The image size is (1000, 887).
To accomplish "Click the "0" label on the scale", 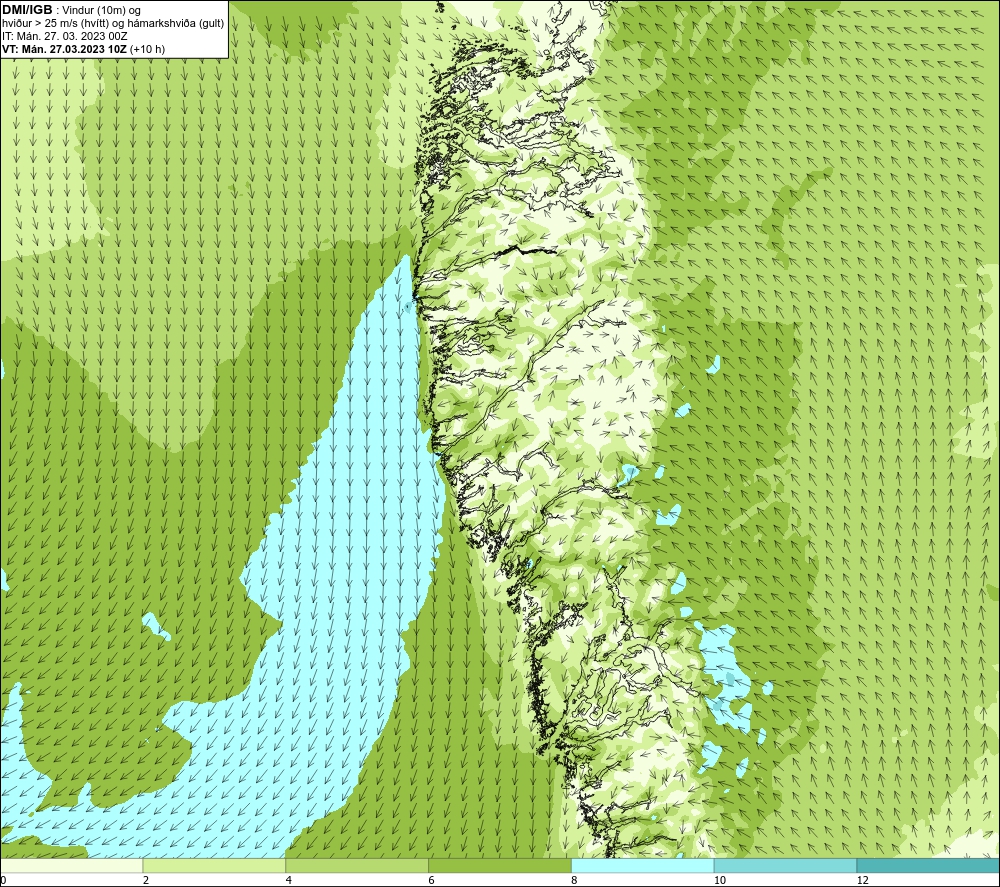I will click(3, 880).
